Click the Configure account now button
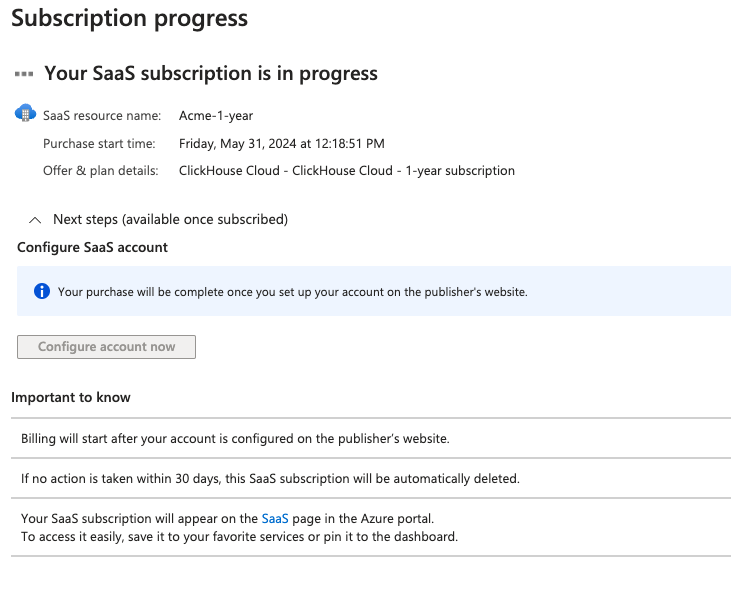Screen dimensions: 731x597 [106, 347]
